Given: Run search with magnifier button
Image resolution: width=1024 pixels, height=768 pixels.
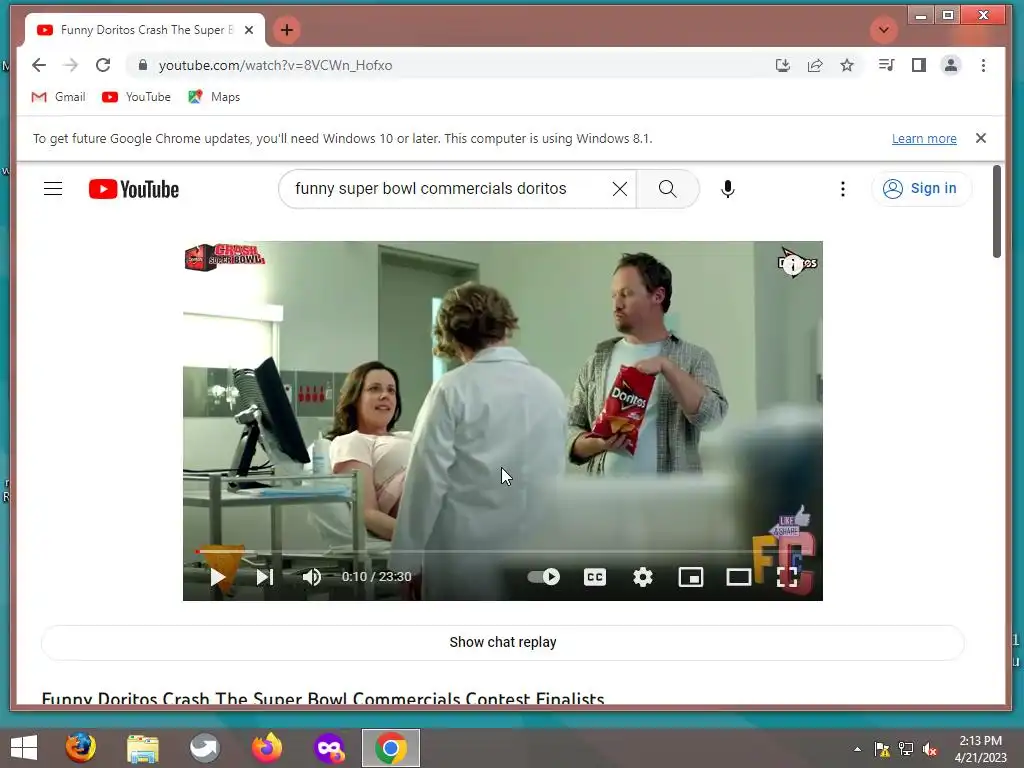Looking at the screenshot, I should click(x=667, y=189).
